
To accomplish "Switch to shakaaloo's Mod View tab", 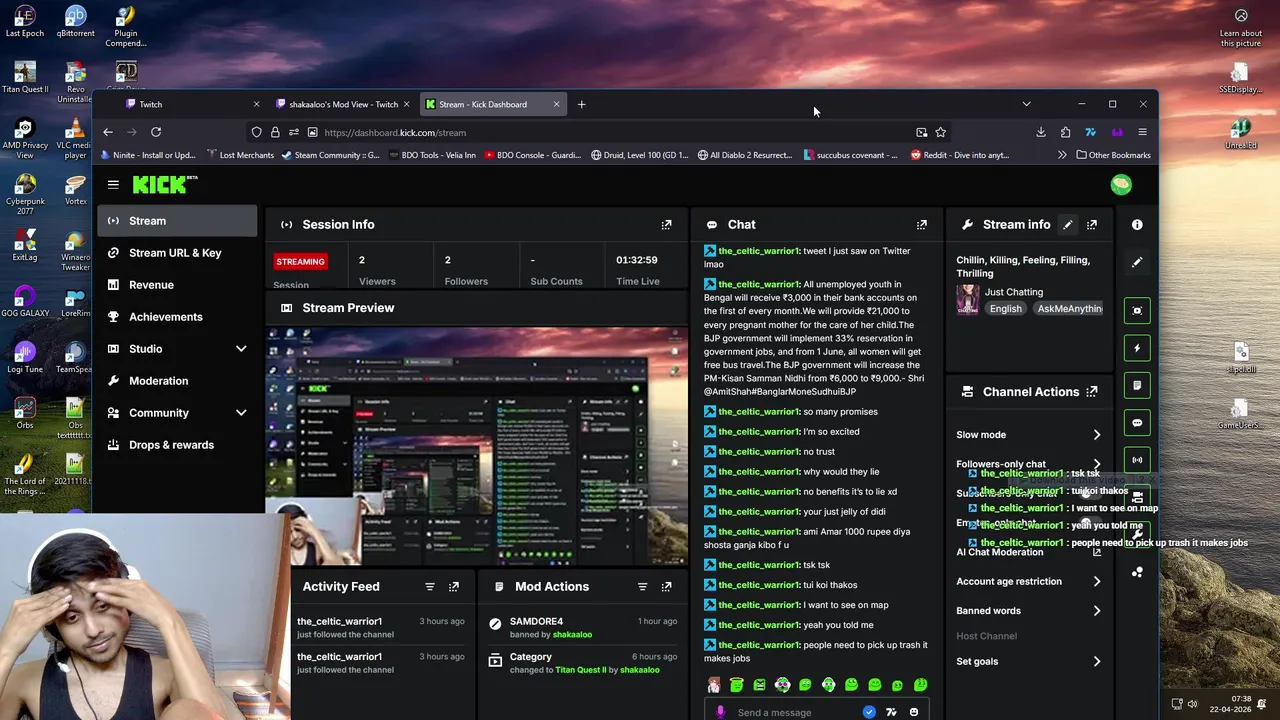I will click(x=343, y=104).
